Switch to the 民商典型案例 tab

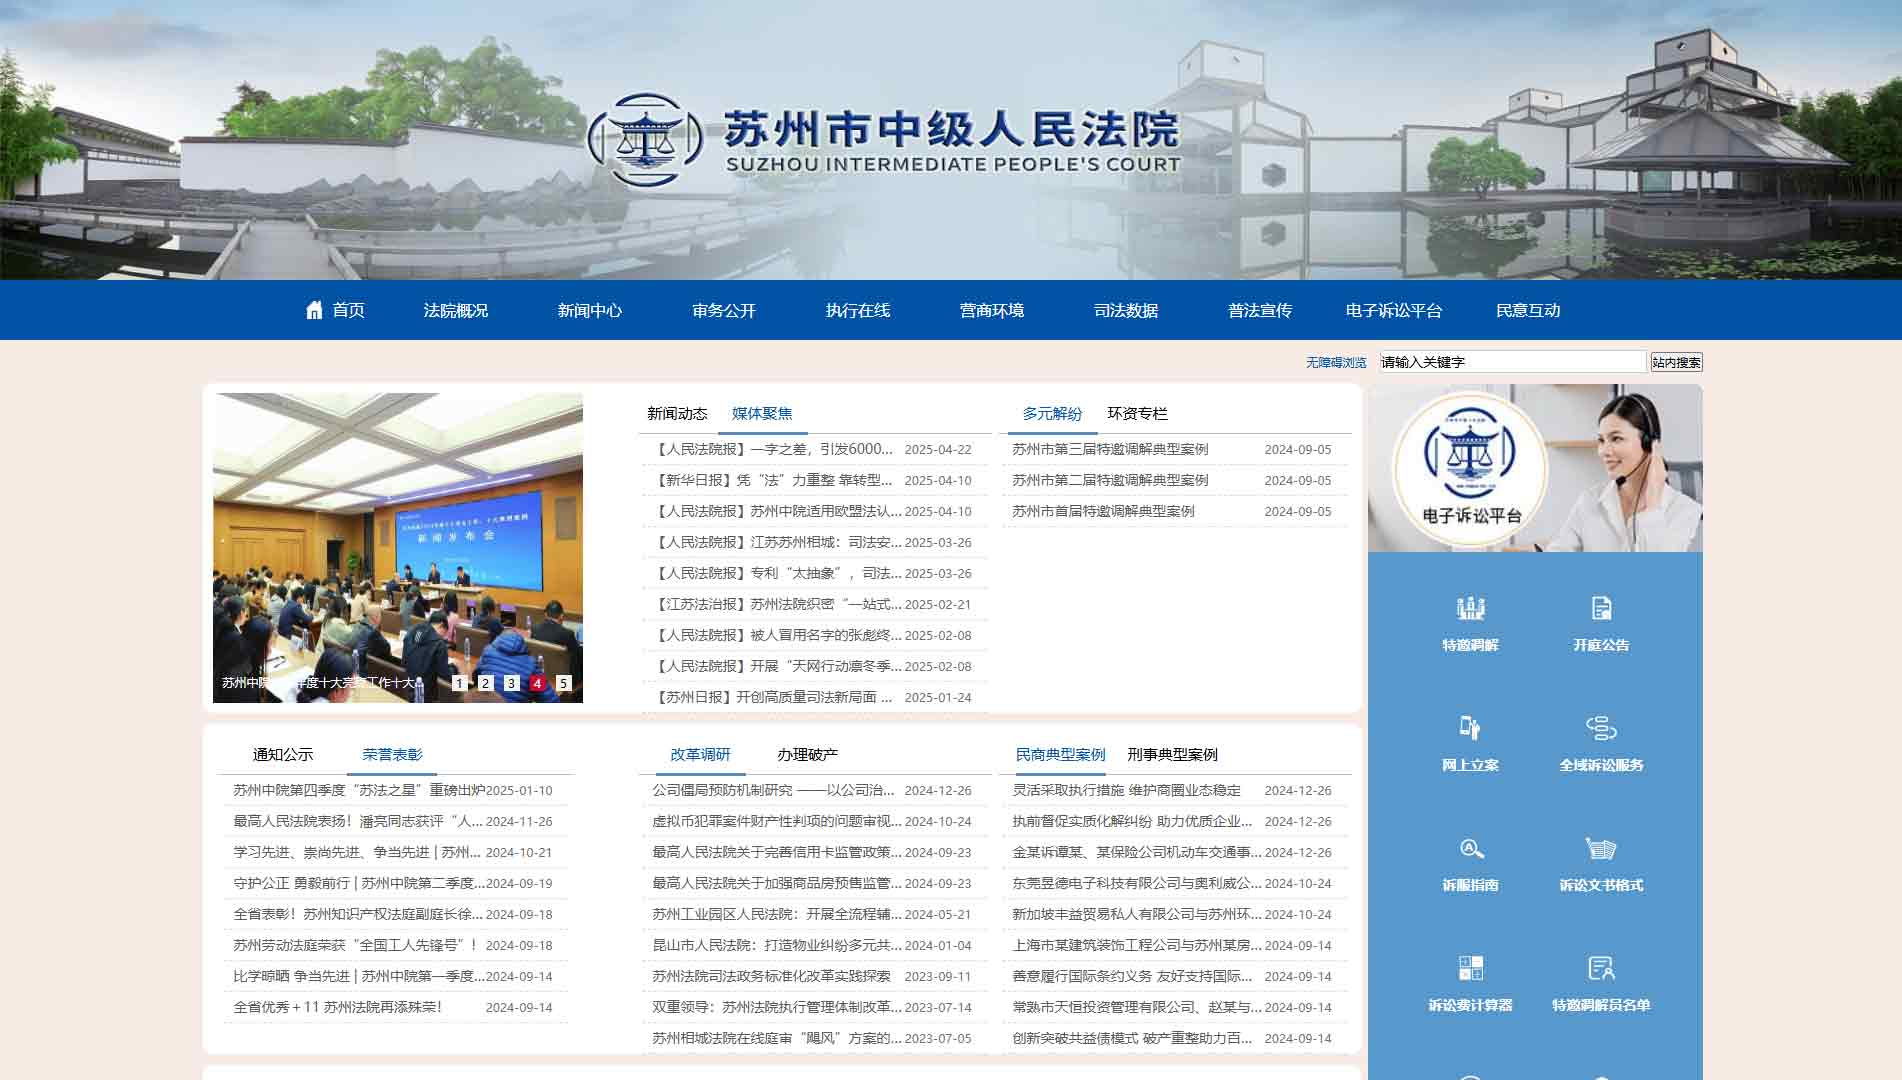1060,754
